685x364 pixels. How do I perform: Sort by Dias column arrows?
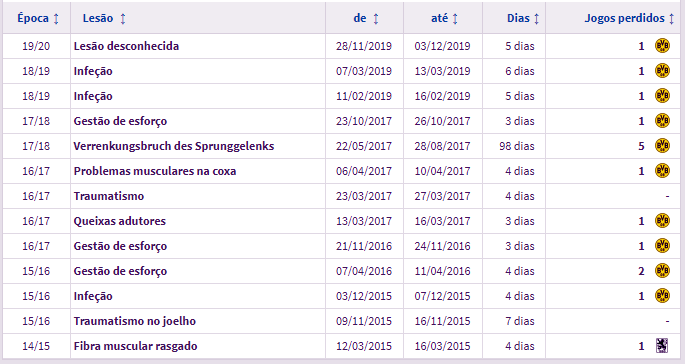click(536, 18)
